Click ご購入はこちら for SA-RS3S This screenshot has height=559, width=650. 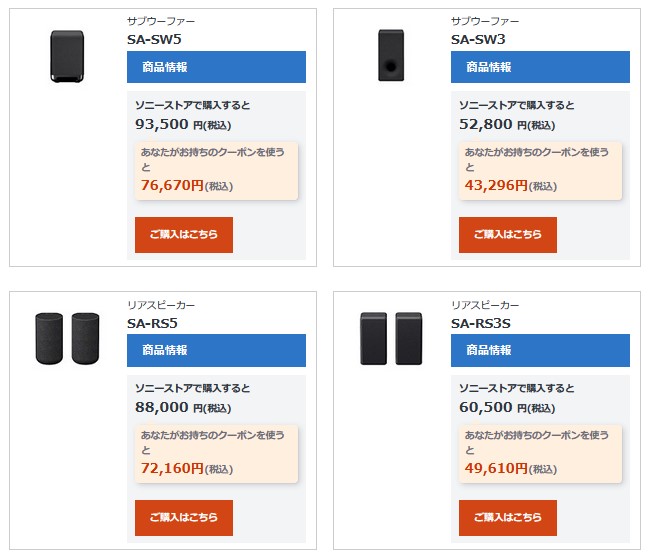pyautogui.click(x=508, y=518)
